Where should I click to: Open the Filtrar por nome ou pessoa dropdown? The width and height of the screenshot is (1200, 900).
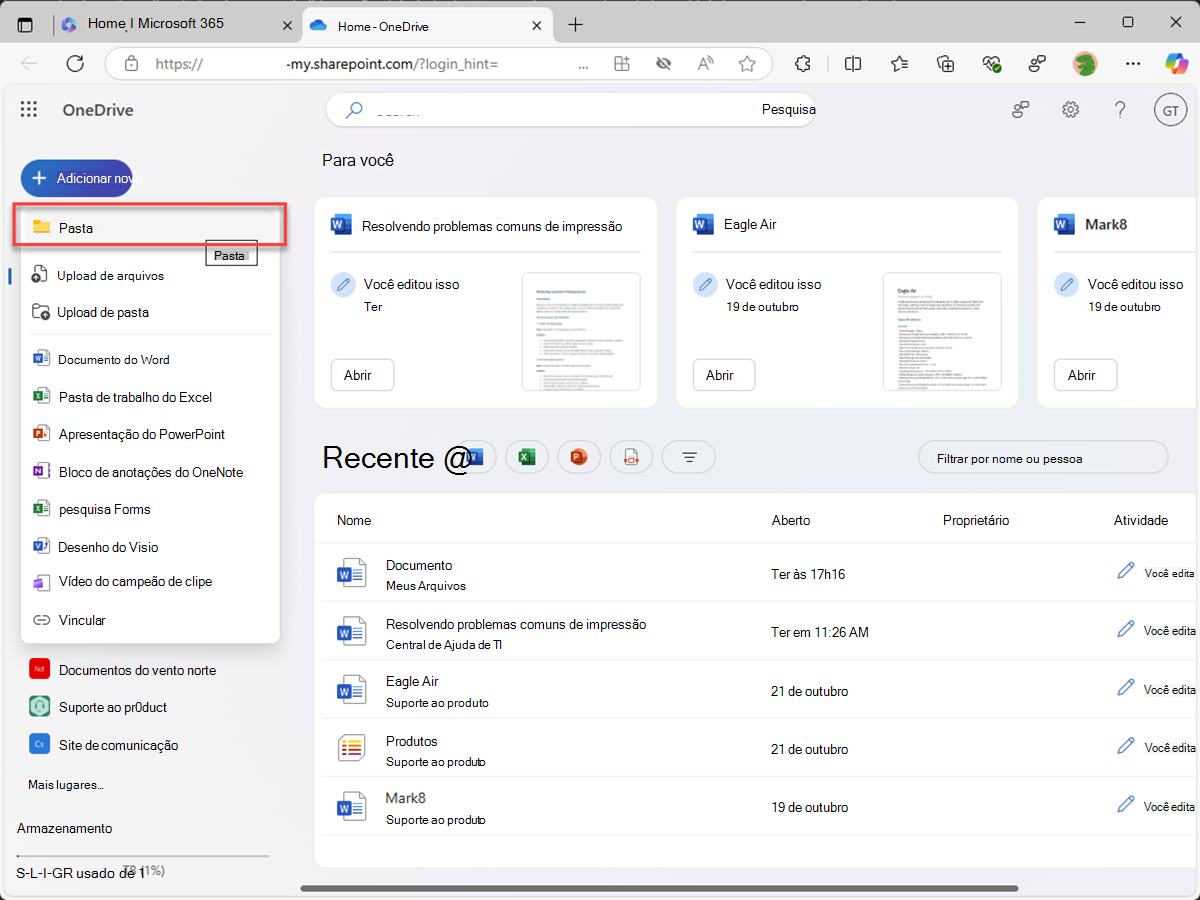click(1043, 457)
